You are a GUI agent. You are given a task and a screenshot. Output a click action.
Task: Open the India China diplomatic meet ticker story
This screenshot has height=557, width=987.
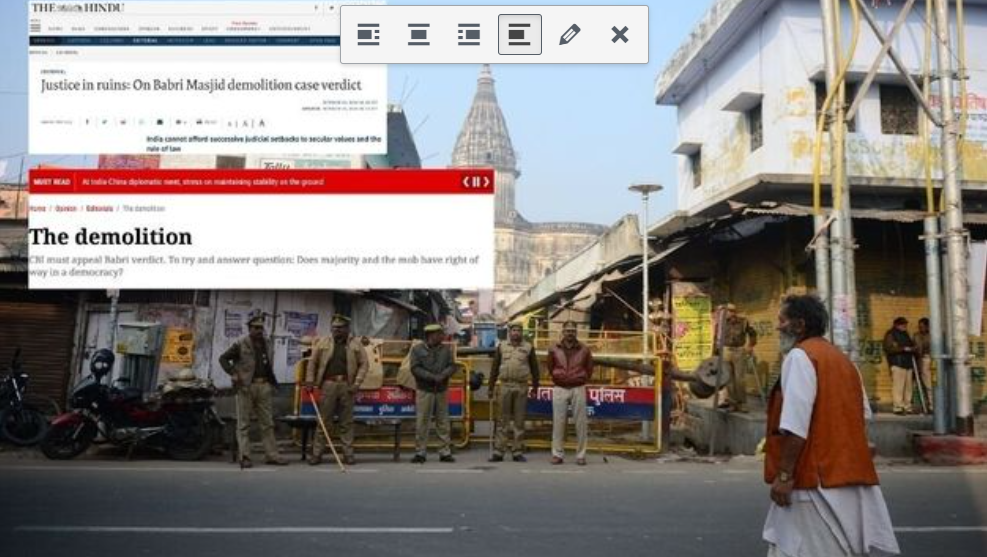click(x=202, y=182)
